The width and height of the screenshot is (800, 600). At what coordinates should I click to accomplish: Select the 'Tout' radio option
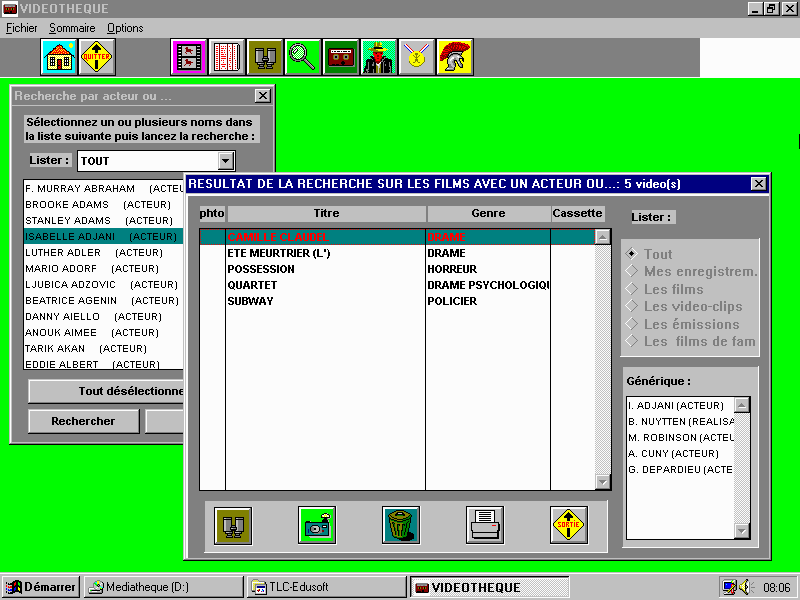(x=631, y=254)
